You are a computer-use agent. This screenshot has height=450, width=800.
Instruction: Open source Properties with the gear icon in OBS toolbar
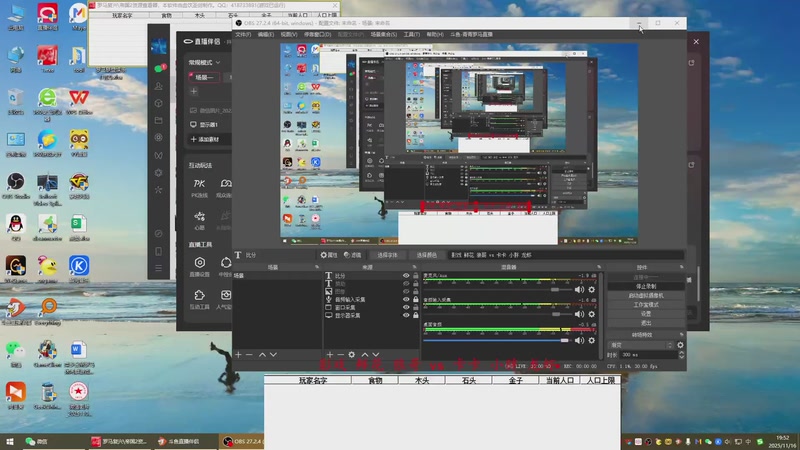[x=329, y=255]
